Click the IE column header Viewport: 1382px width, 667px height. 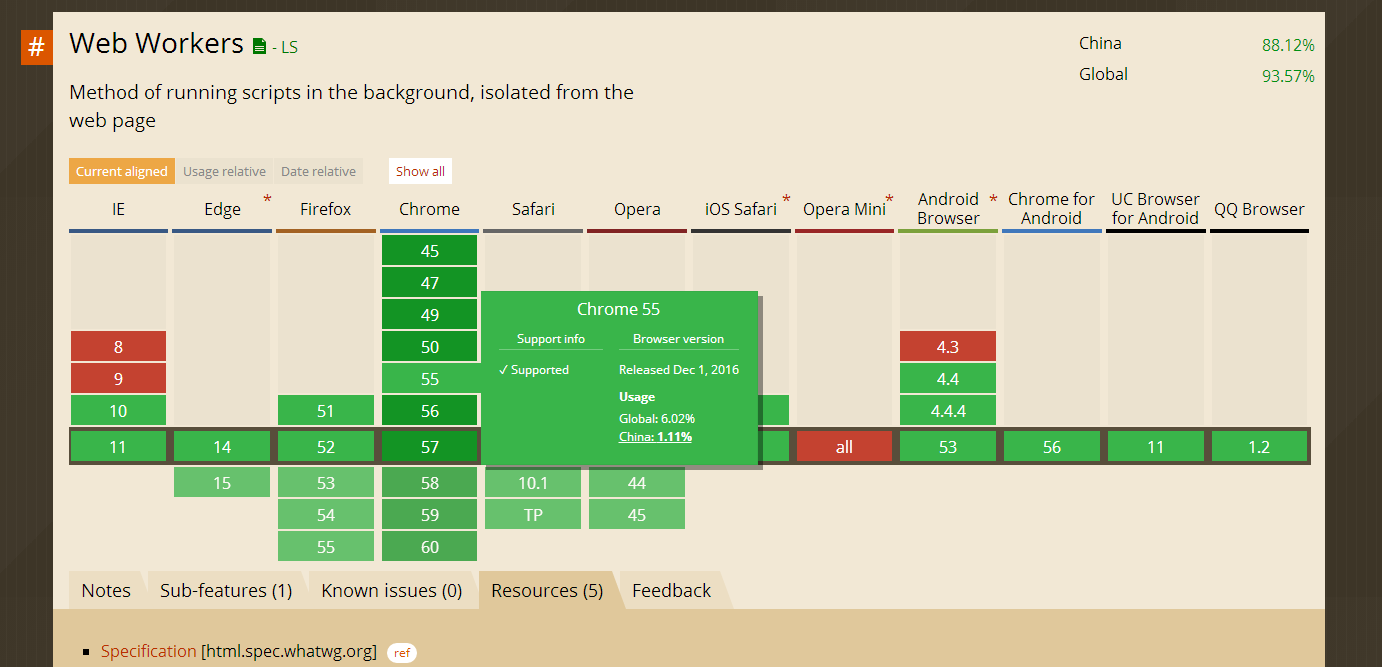click(118, 209)
